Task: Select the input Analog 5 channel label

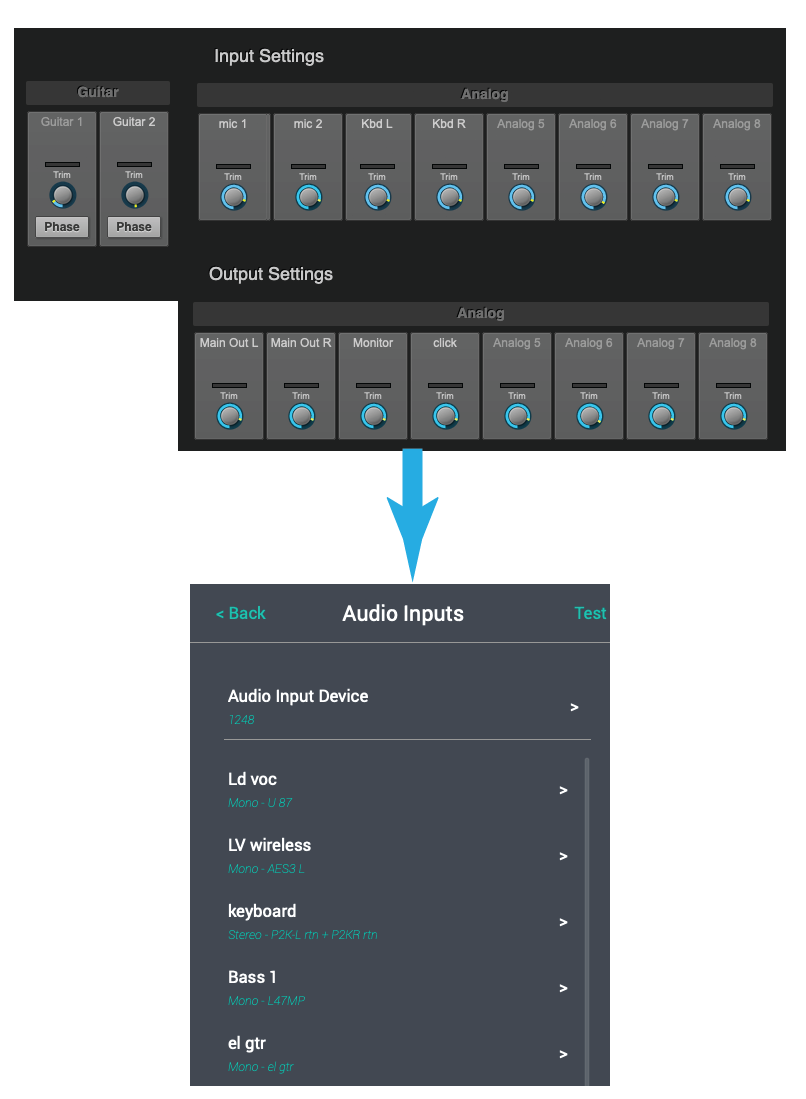Action: (521, 124)
